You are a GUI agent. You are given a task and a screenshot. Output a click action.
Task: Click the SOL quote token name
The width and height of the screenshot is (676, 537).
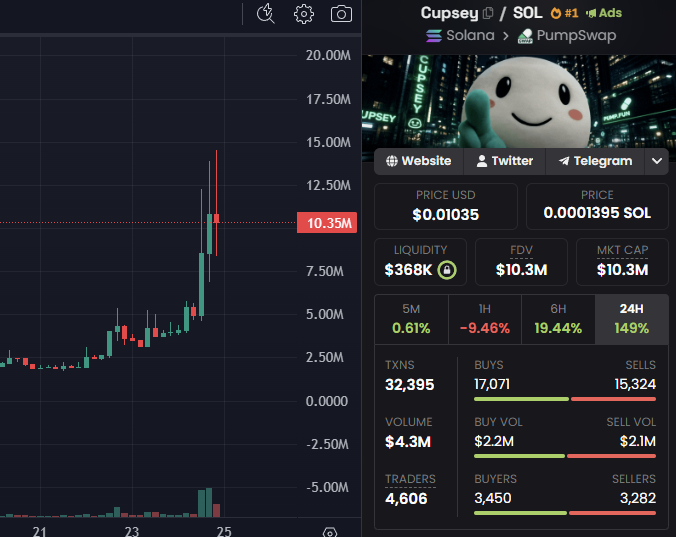[x=527, y=13]
